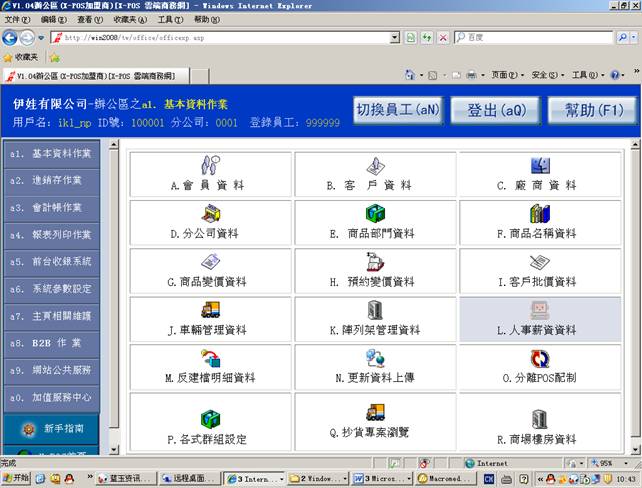Open A.會員資料 member data icon

(x=210, y=166)
